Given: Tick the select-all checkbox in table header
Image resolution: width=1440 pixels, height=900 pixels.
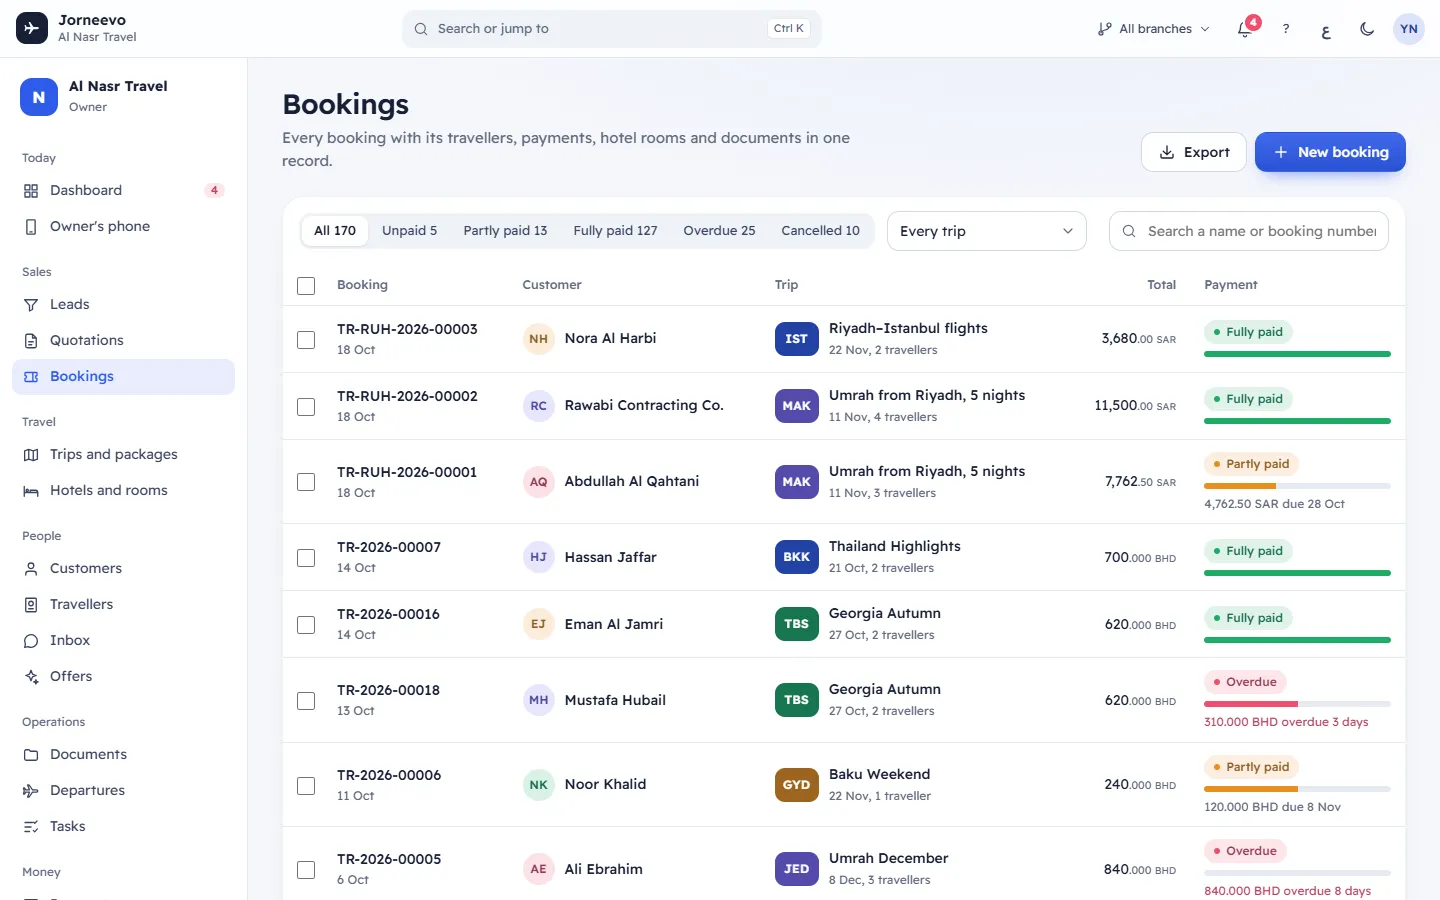Looking at the screenshot, I should click(x=306, y=286).
